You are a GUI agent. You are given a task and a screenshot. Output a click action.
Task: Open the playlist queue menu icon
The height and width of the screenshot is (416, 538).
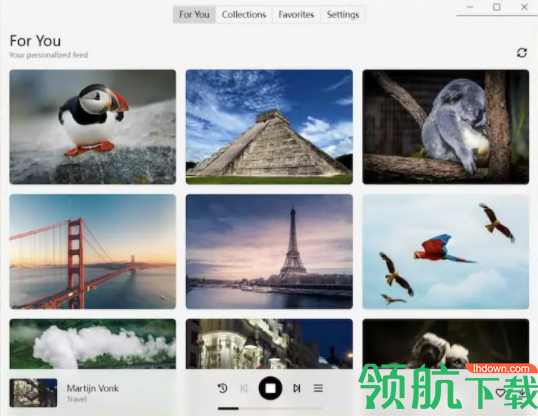pos(318,388)
